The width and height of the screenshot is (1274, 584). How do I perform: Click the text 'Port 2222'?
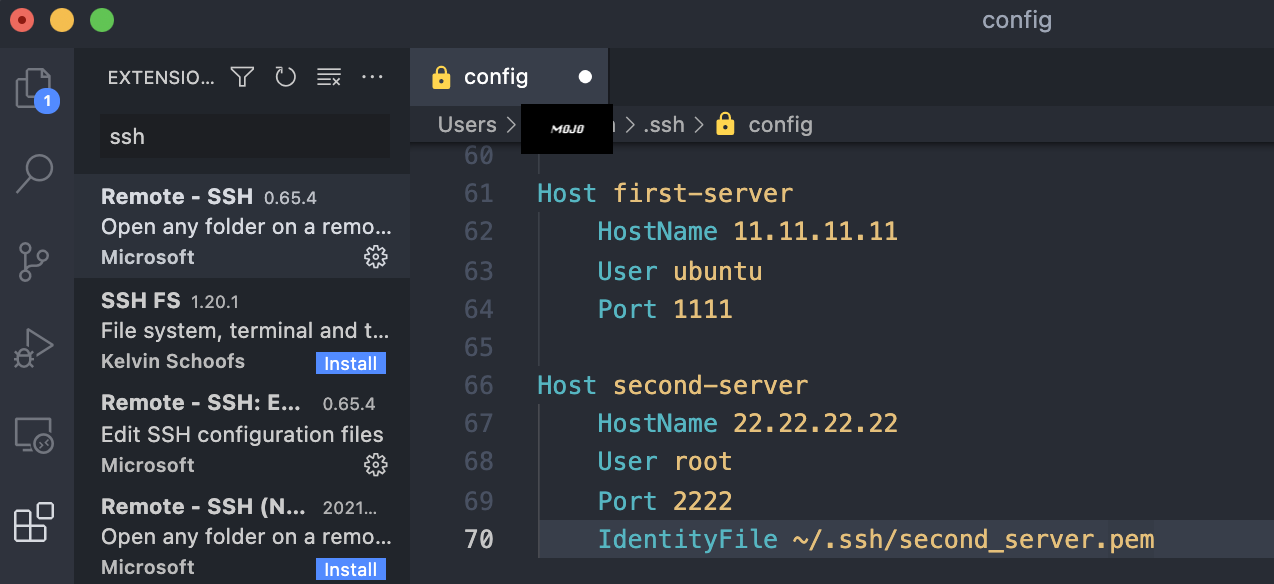point(665,501)
